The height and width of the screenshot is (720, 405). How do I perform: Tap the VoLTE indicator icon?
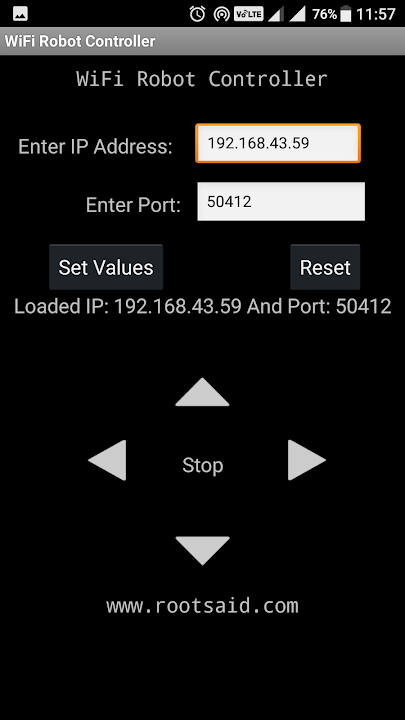[x=248, y=14]
